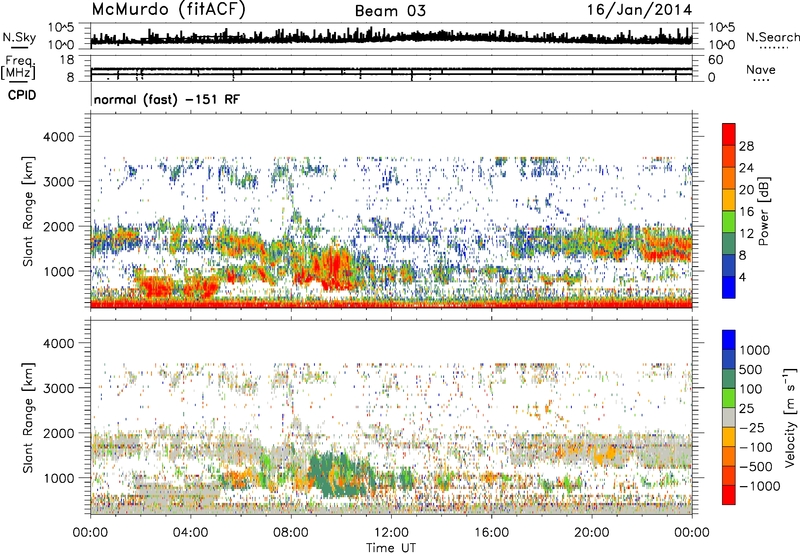Click green positive-velocity patch near 10:00 UT
This screenshot has height=554, width=800.
pos(337,474)
